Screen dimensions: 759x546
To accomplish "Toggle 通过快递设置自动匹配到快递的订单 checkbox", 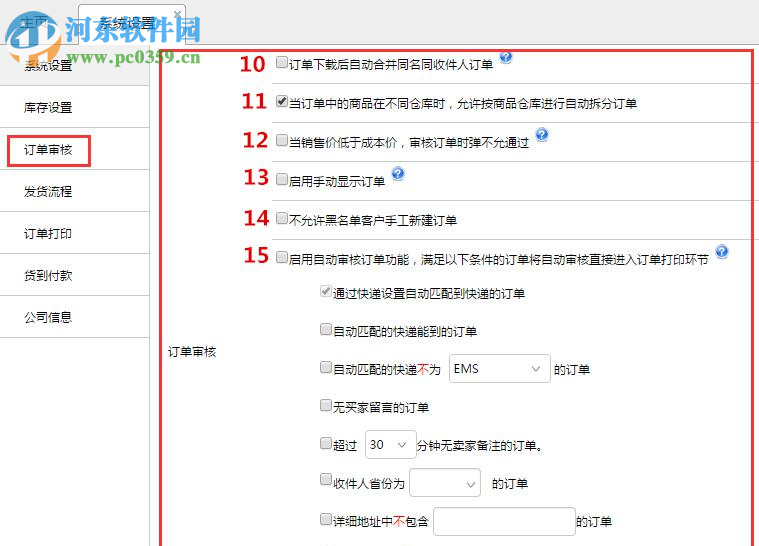I will 326,291.
